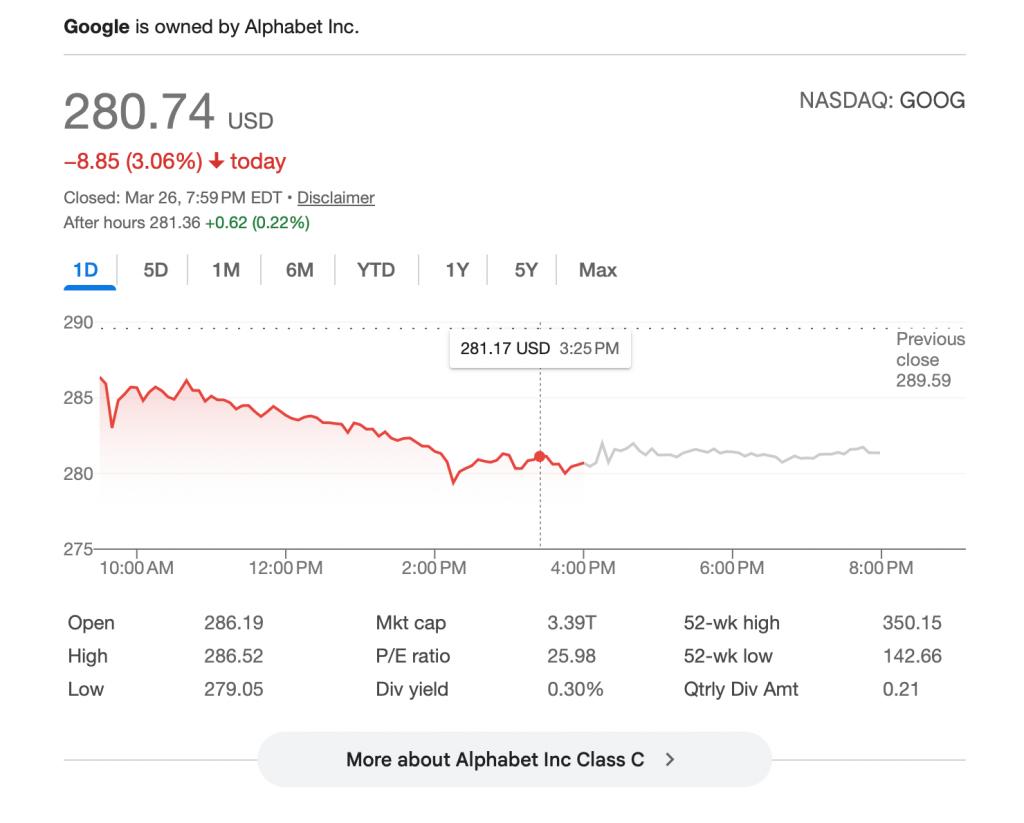Switch to the 5D chart tab
This screenshot has height=823, width=1024.
(155, 270)
